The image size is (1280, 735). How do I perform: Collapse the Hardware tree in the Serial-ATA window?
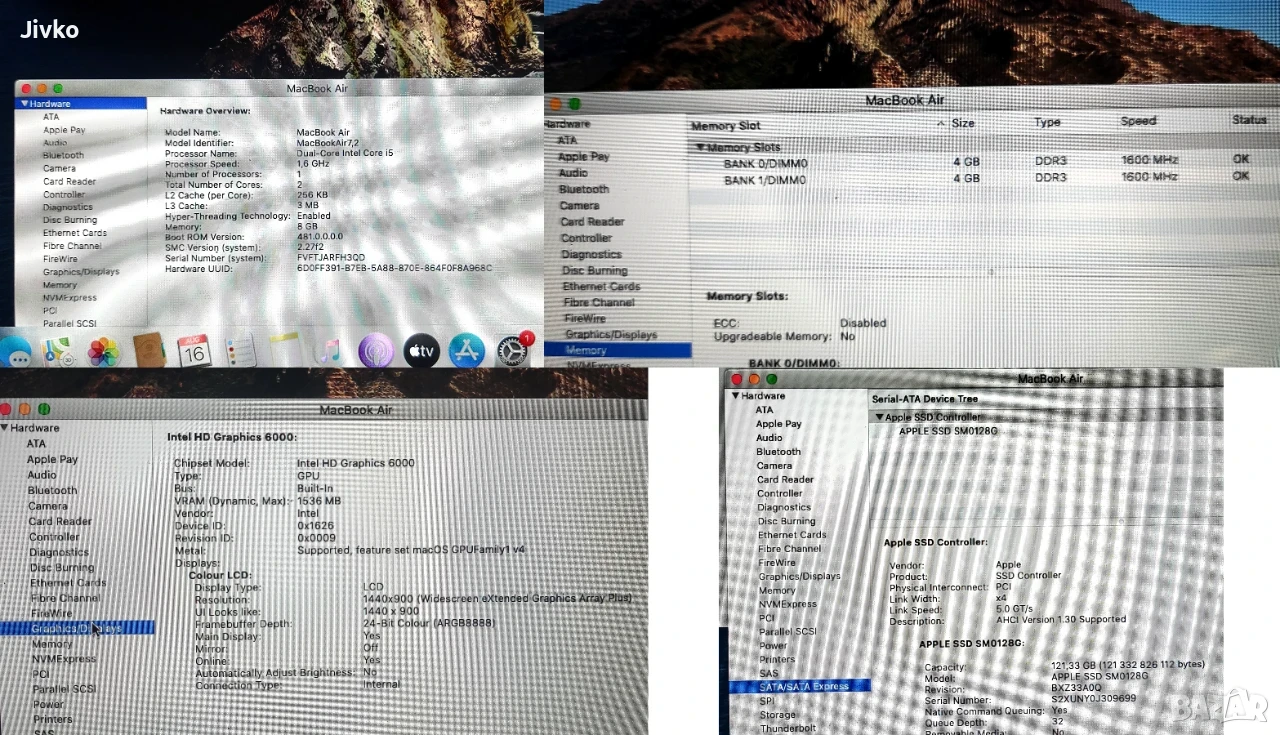pyautogui.click(x=736, y=396)
